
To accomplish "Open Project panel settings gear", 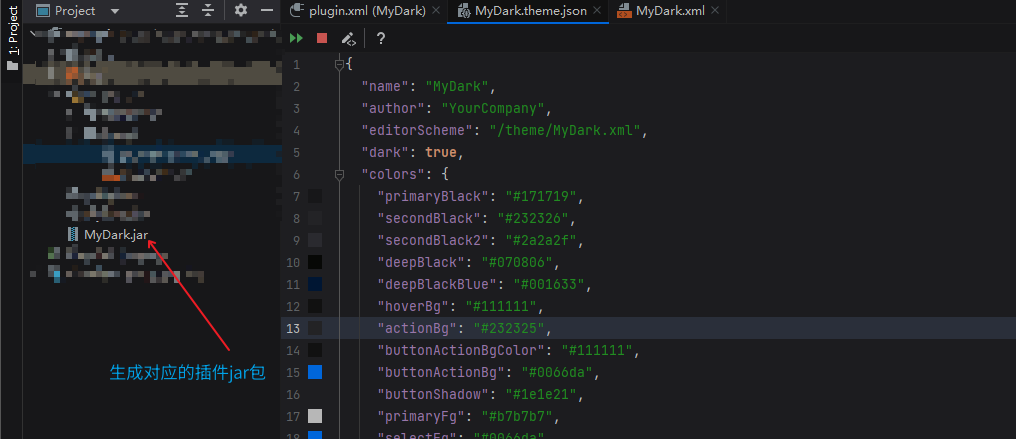I will pyautogui.click(x=241, y=10).
